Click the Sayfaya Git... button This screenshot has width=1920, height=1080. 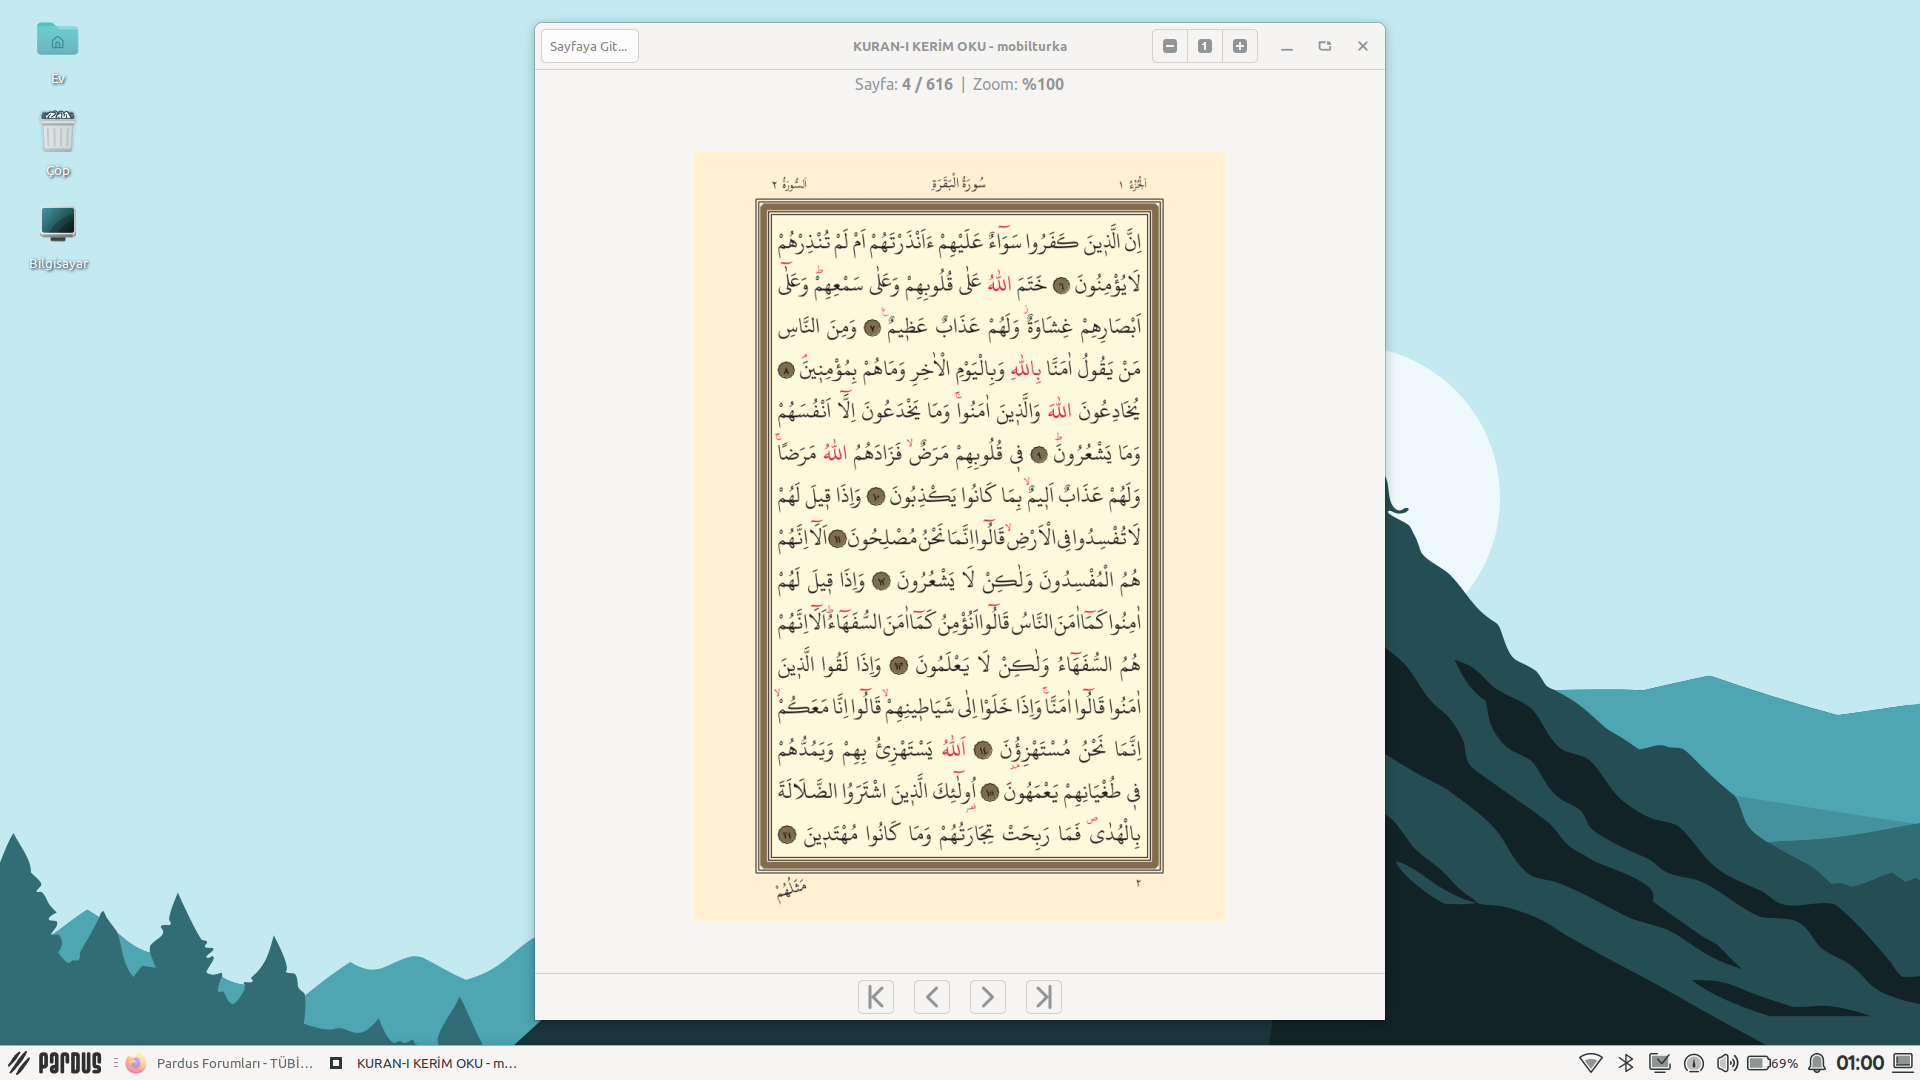[x=589, y=46]
